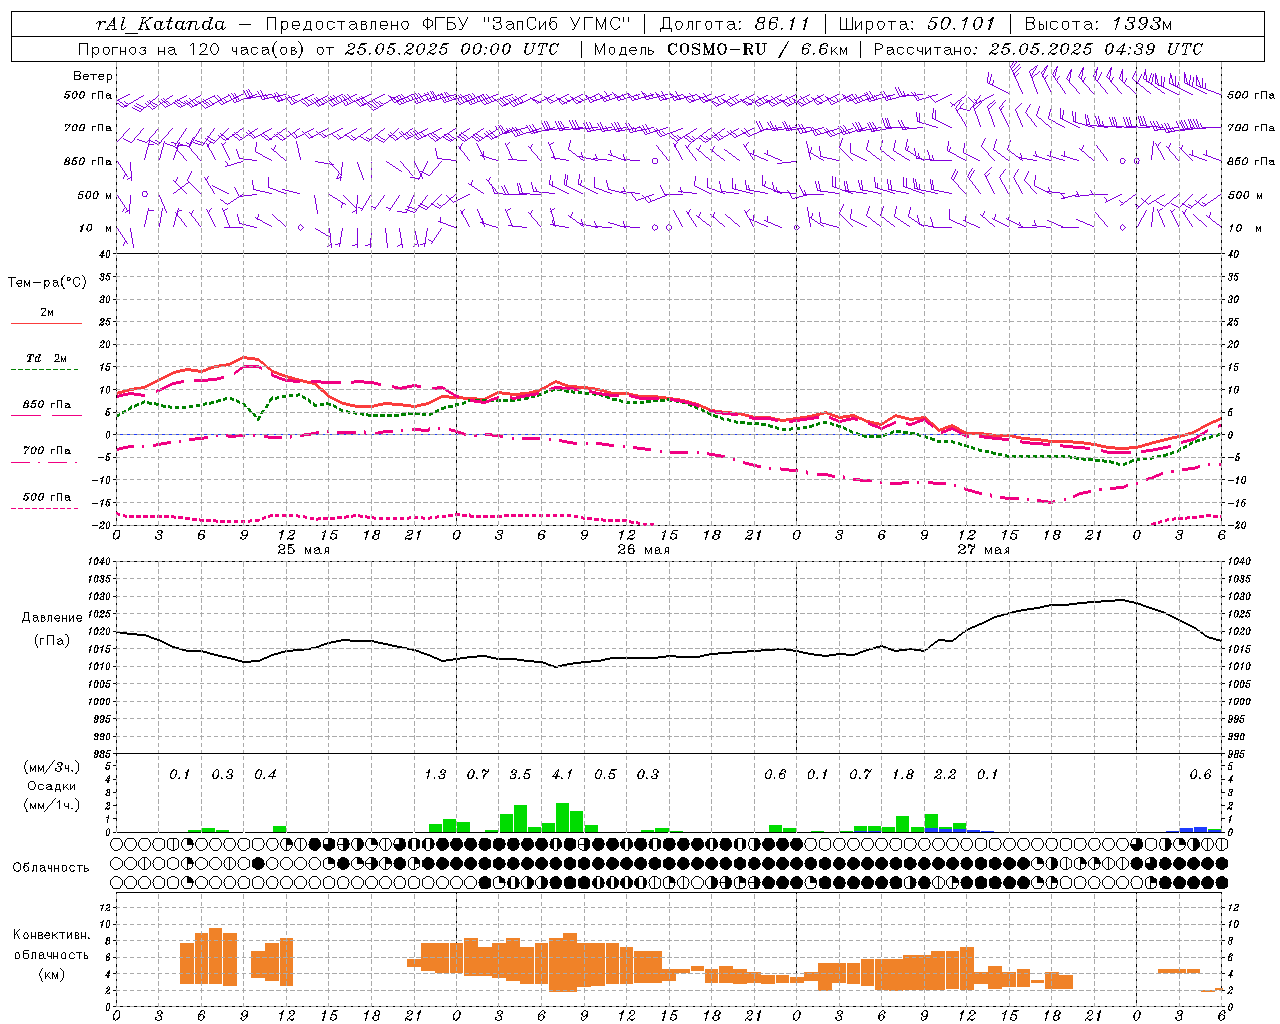Click the "1040" label on left pressure axis

coord(98,562)
